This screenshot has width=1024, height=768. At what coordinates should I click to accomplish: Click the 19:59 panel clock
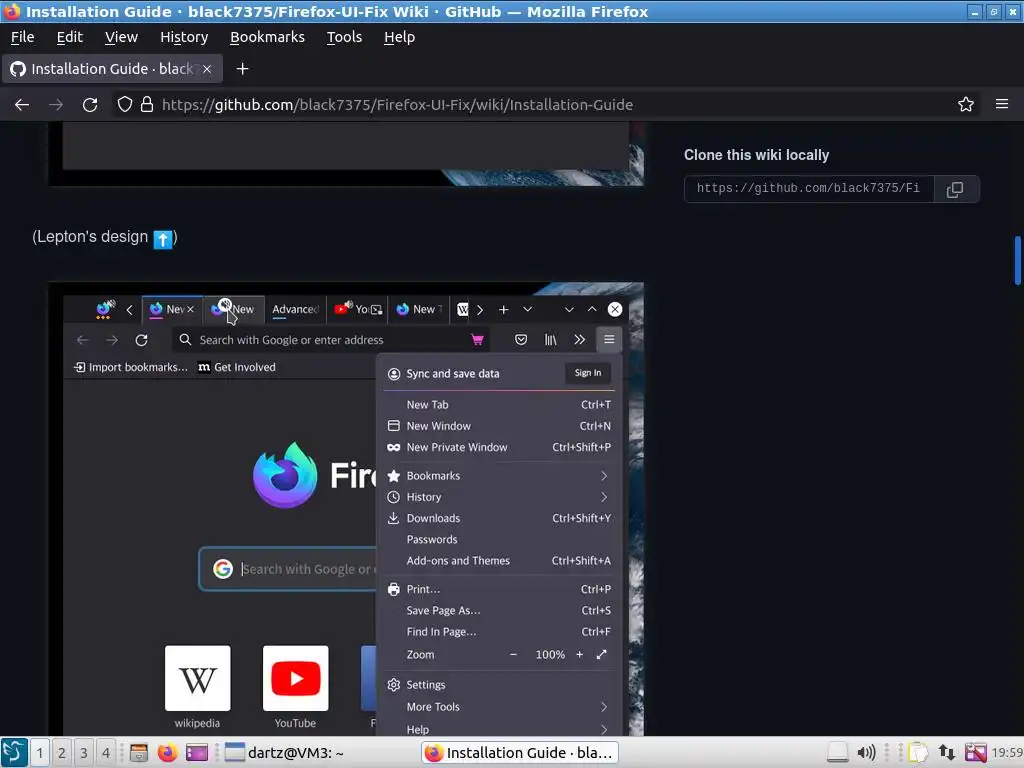[x=1007, y=753]
